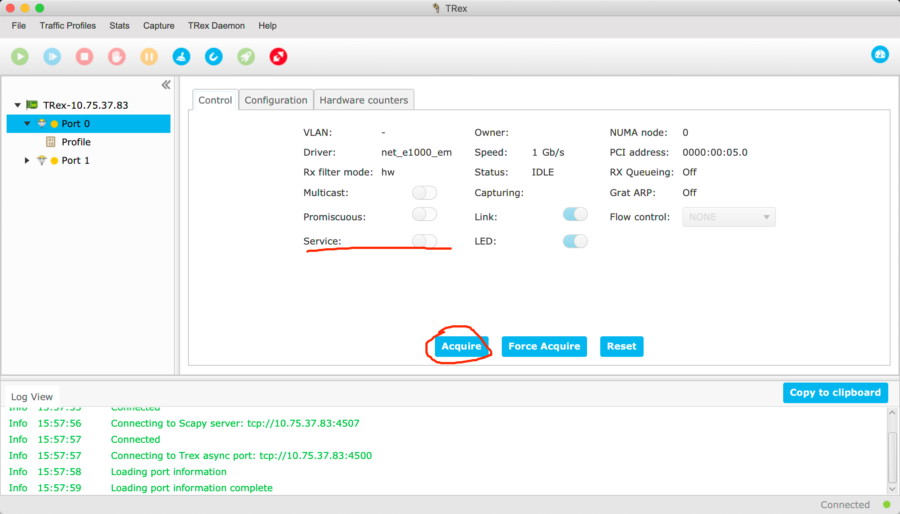
Task: Click the green Connected status indicator
Action: [887, 505]
